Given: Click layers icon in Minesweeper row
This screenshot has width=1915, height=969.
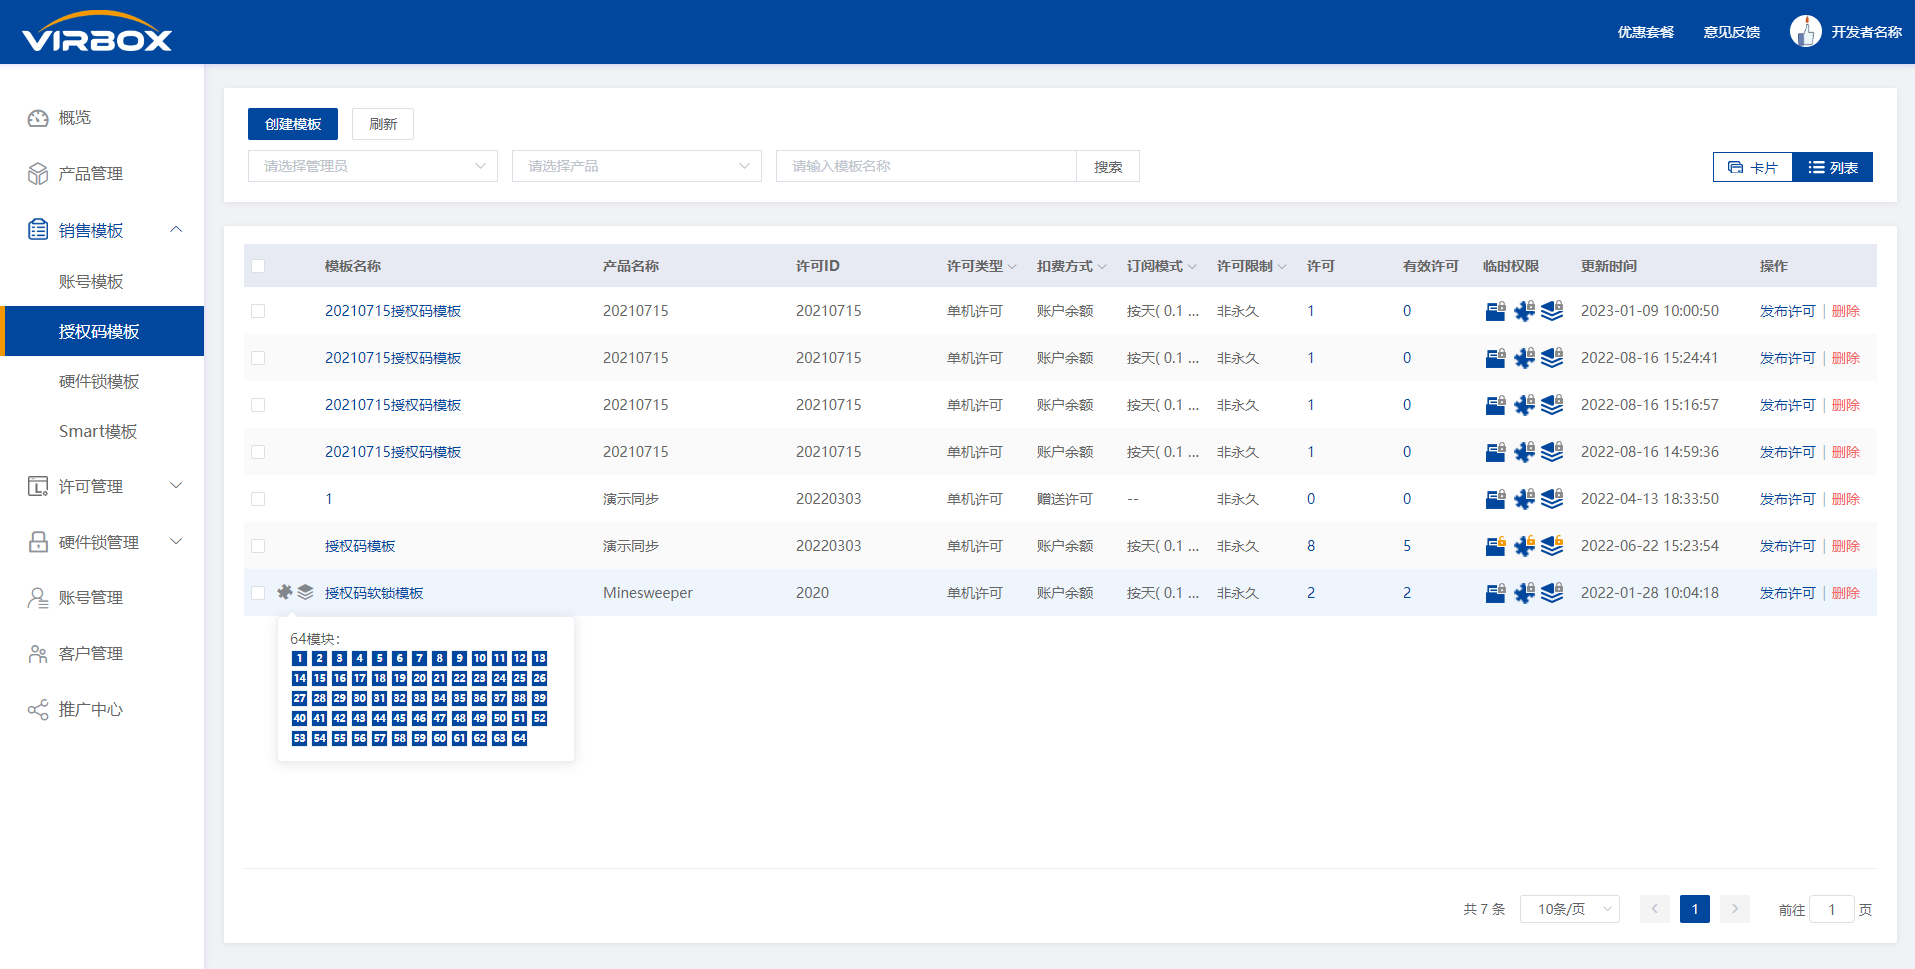Looking at the screenshot, I should click(x=1552, y=593).
